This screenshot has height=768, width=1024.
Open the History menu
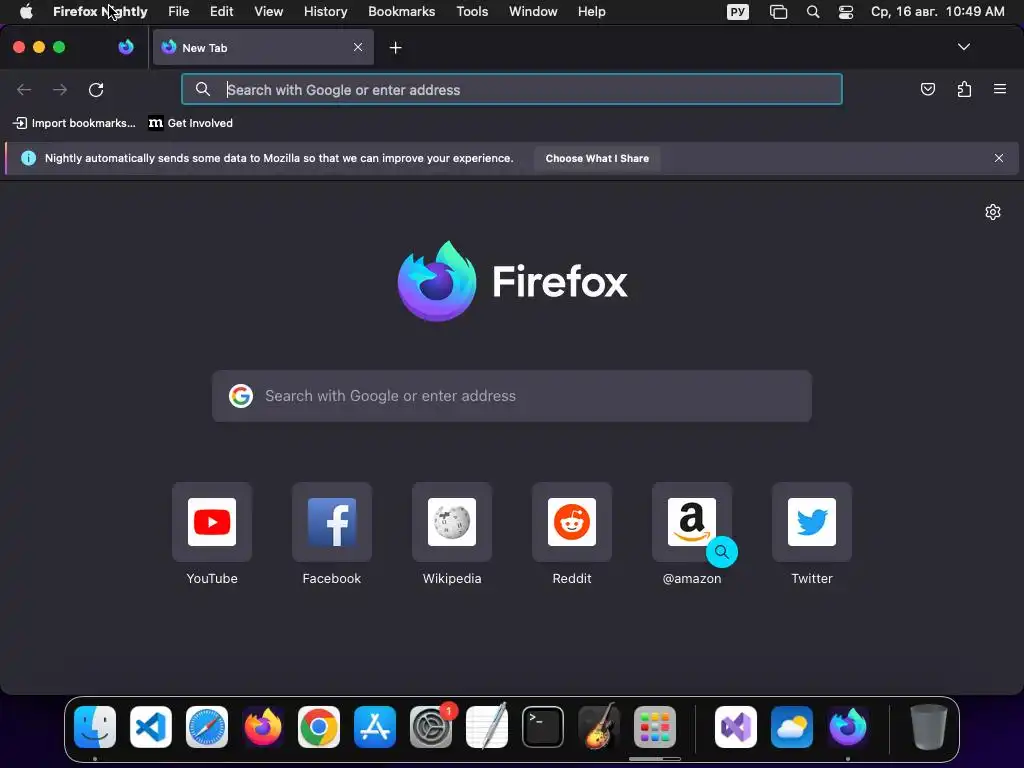click(325, 12)
